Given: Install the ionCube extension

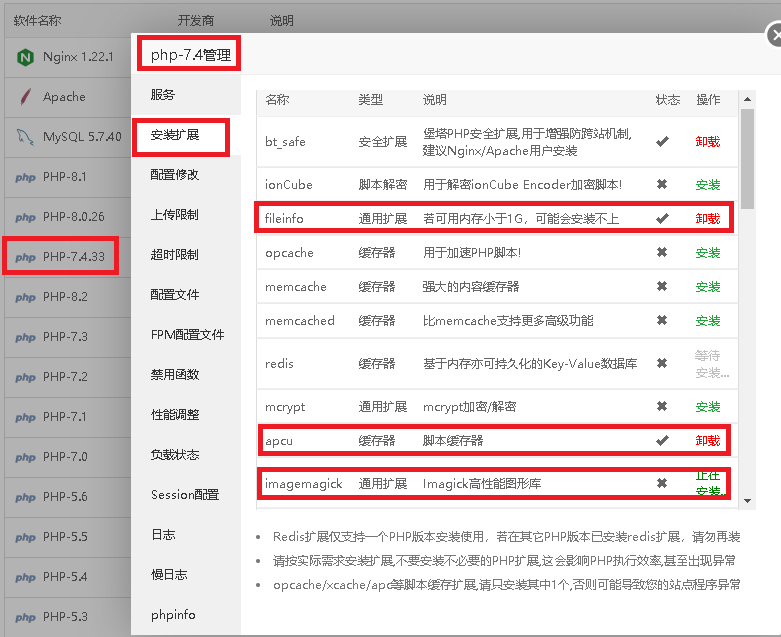Looking at the screenshot, I should pyautogui.click(x=708, y=185).
